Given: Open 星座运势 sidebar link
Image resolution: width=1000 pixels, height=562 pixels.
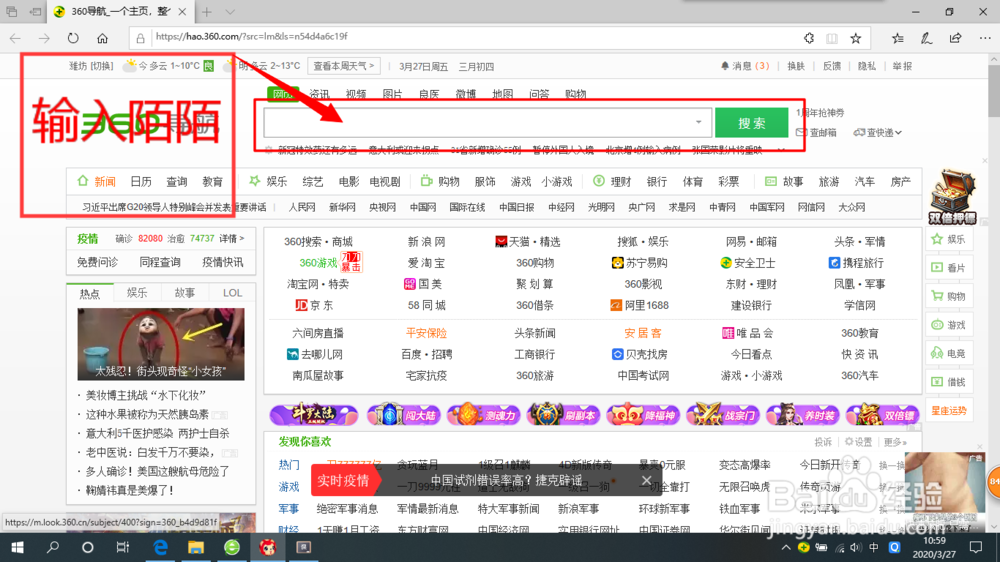Looking at the screenshot, I should coord(948,411).
